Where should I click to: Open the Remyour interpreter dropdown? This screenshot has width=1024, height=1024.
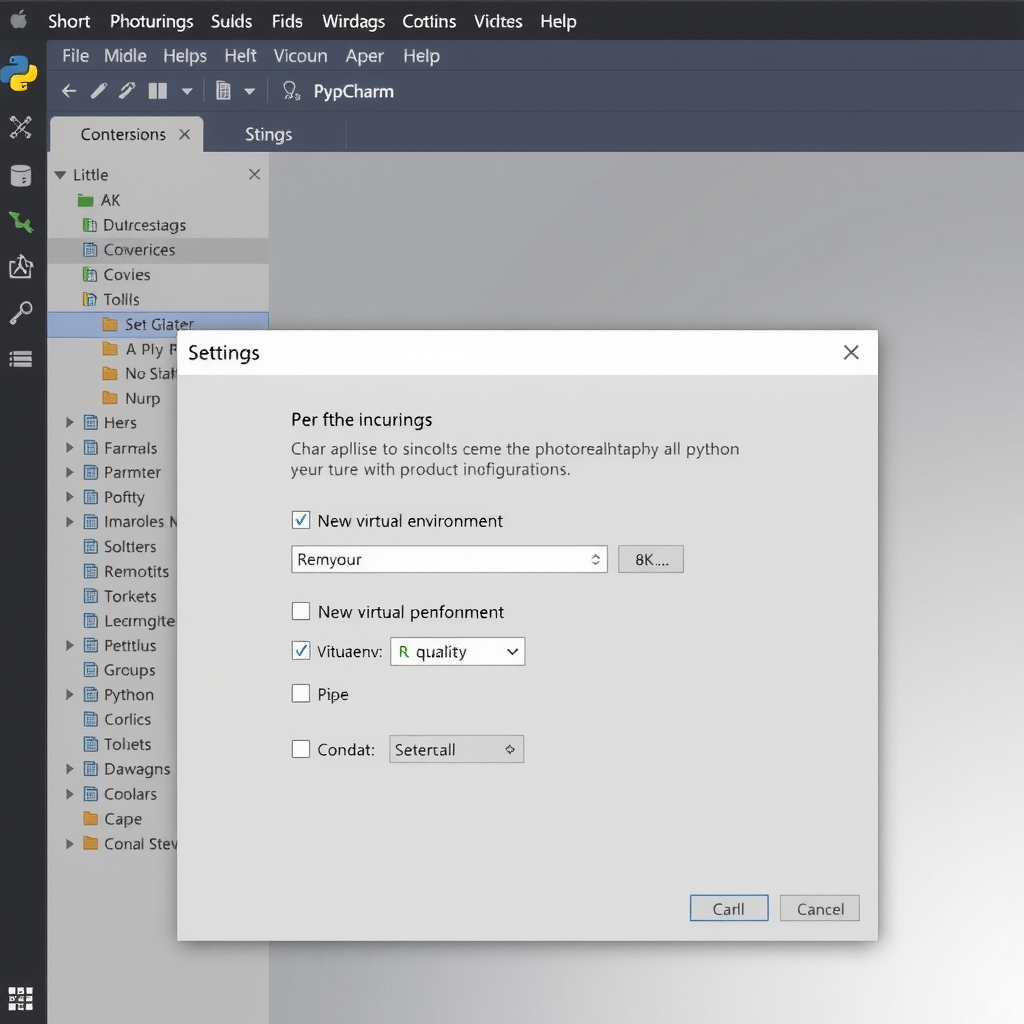tap(448, 559)
